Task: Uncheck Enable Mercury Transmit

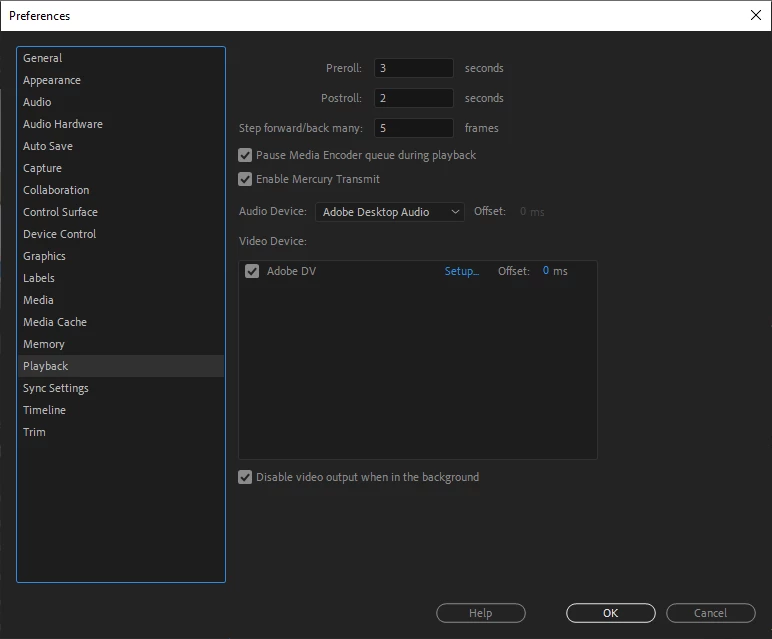Action: 245,179
